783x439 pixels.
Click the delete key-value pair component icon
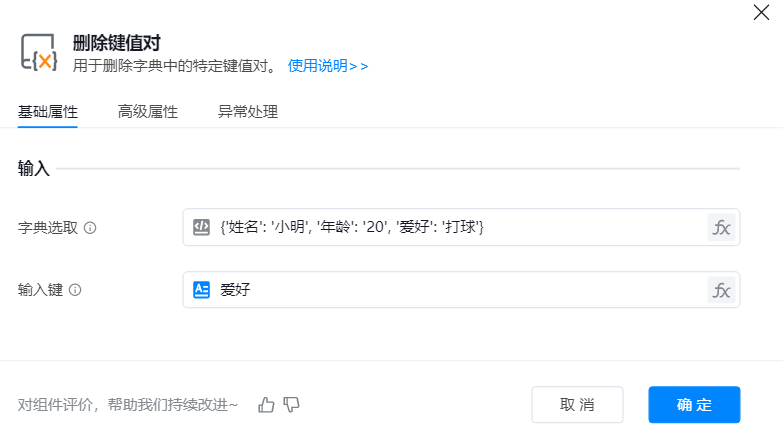(40, 53)
